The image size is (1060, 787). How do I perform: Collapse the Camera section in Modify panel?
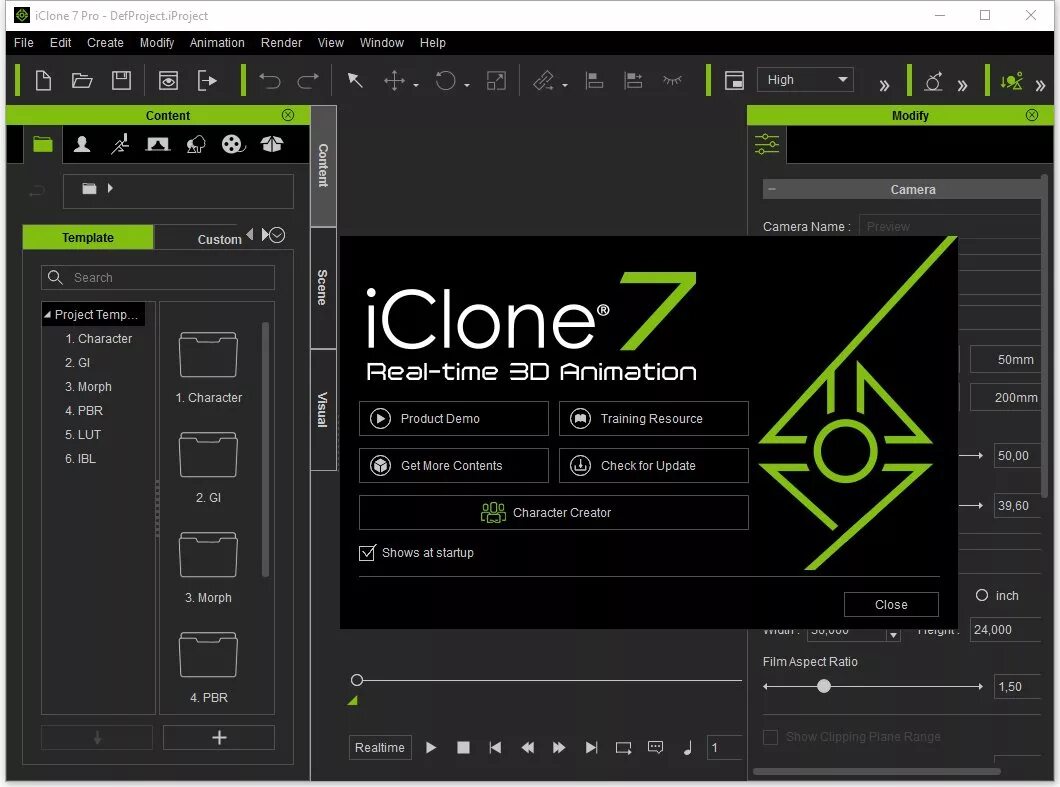tap(771, 189)
